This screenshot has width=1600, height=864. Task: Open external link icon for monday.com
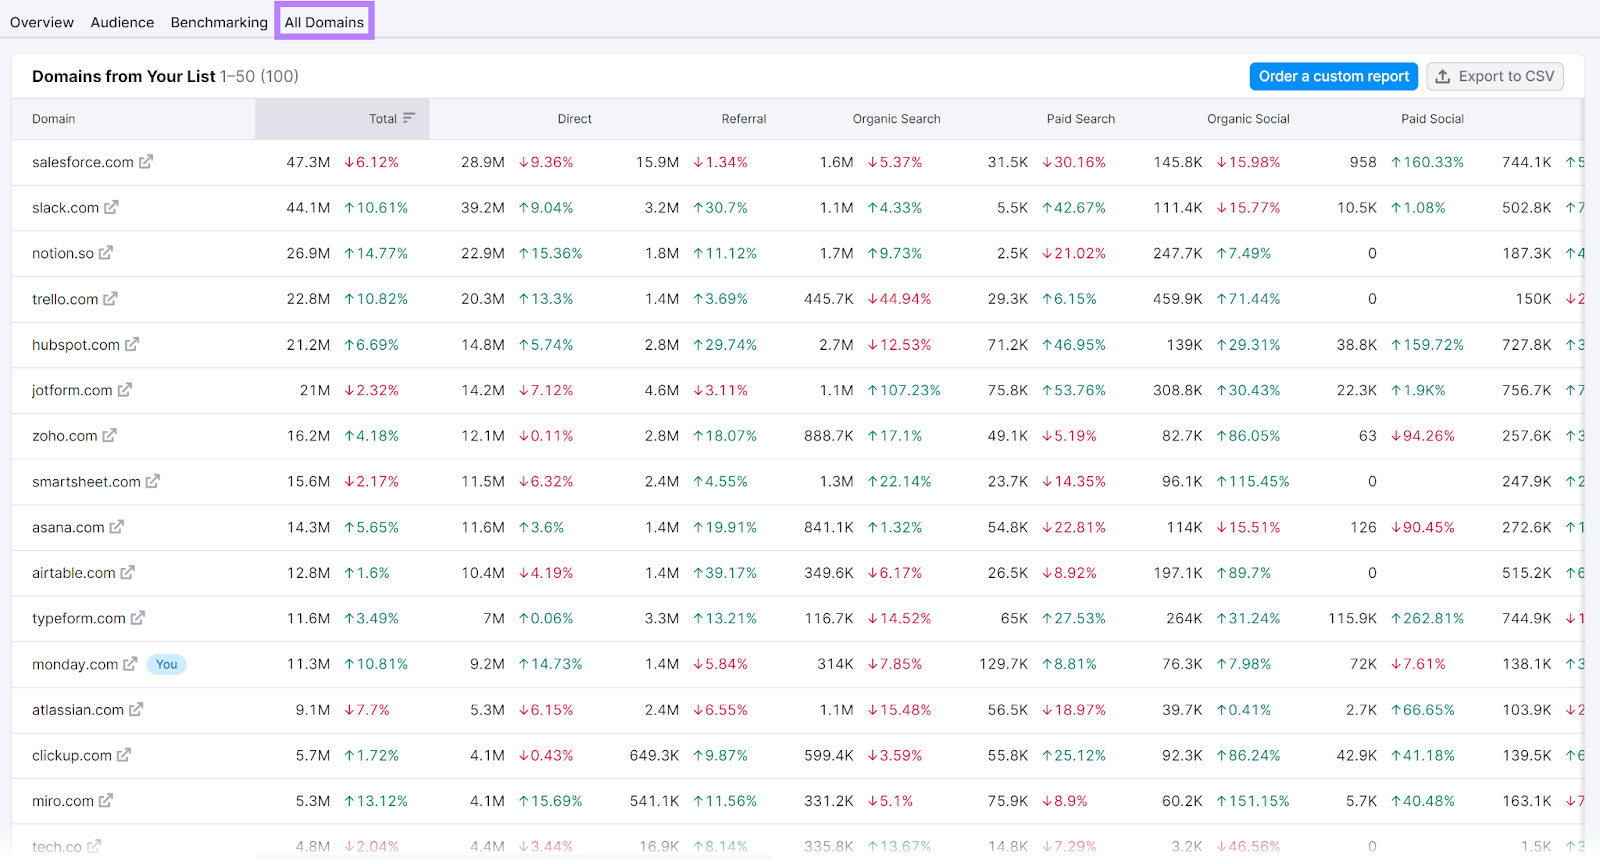click(x=130, y=664)
